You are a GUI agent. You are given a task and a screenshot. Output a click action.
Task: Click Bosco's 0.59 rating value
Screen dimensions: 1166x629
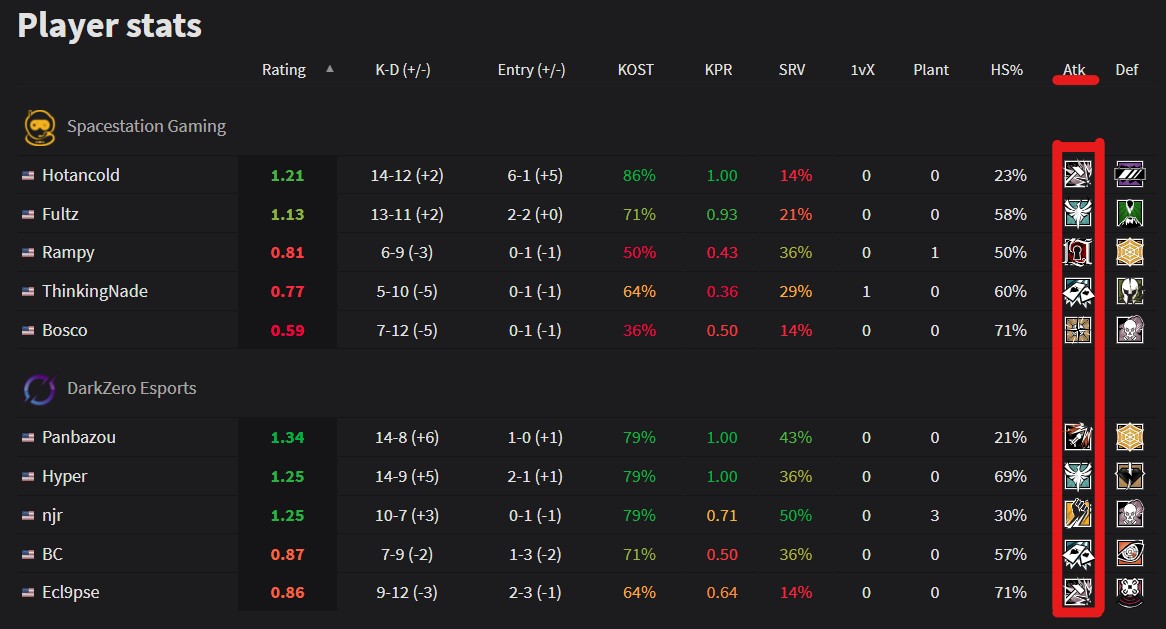[x=287, y=331]
